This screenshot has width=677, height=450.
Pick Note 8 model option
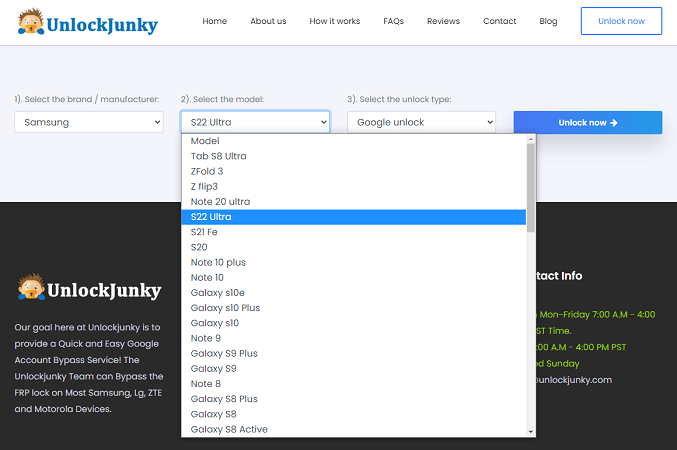tap(354, 384)
